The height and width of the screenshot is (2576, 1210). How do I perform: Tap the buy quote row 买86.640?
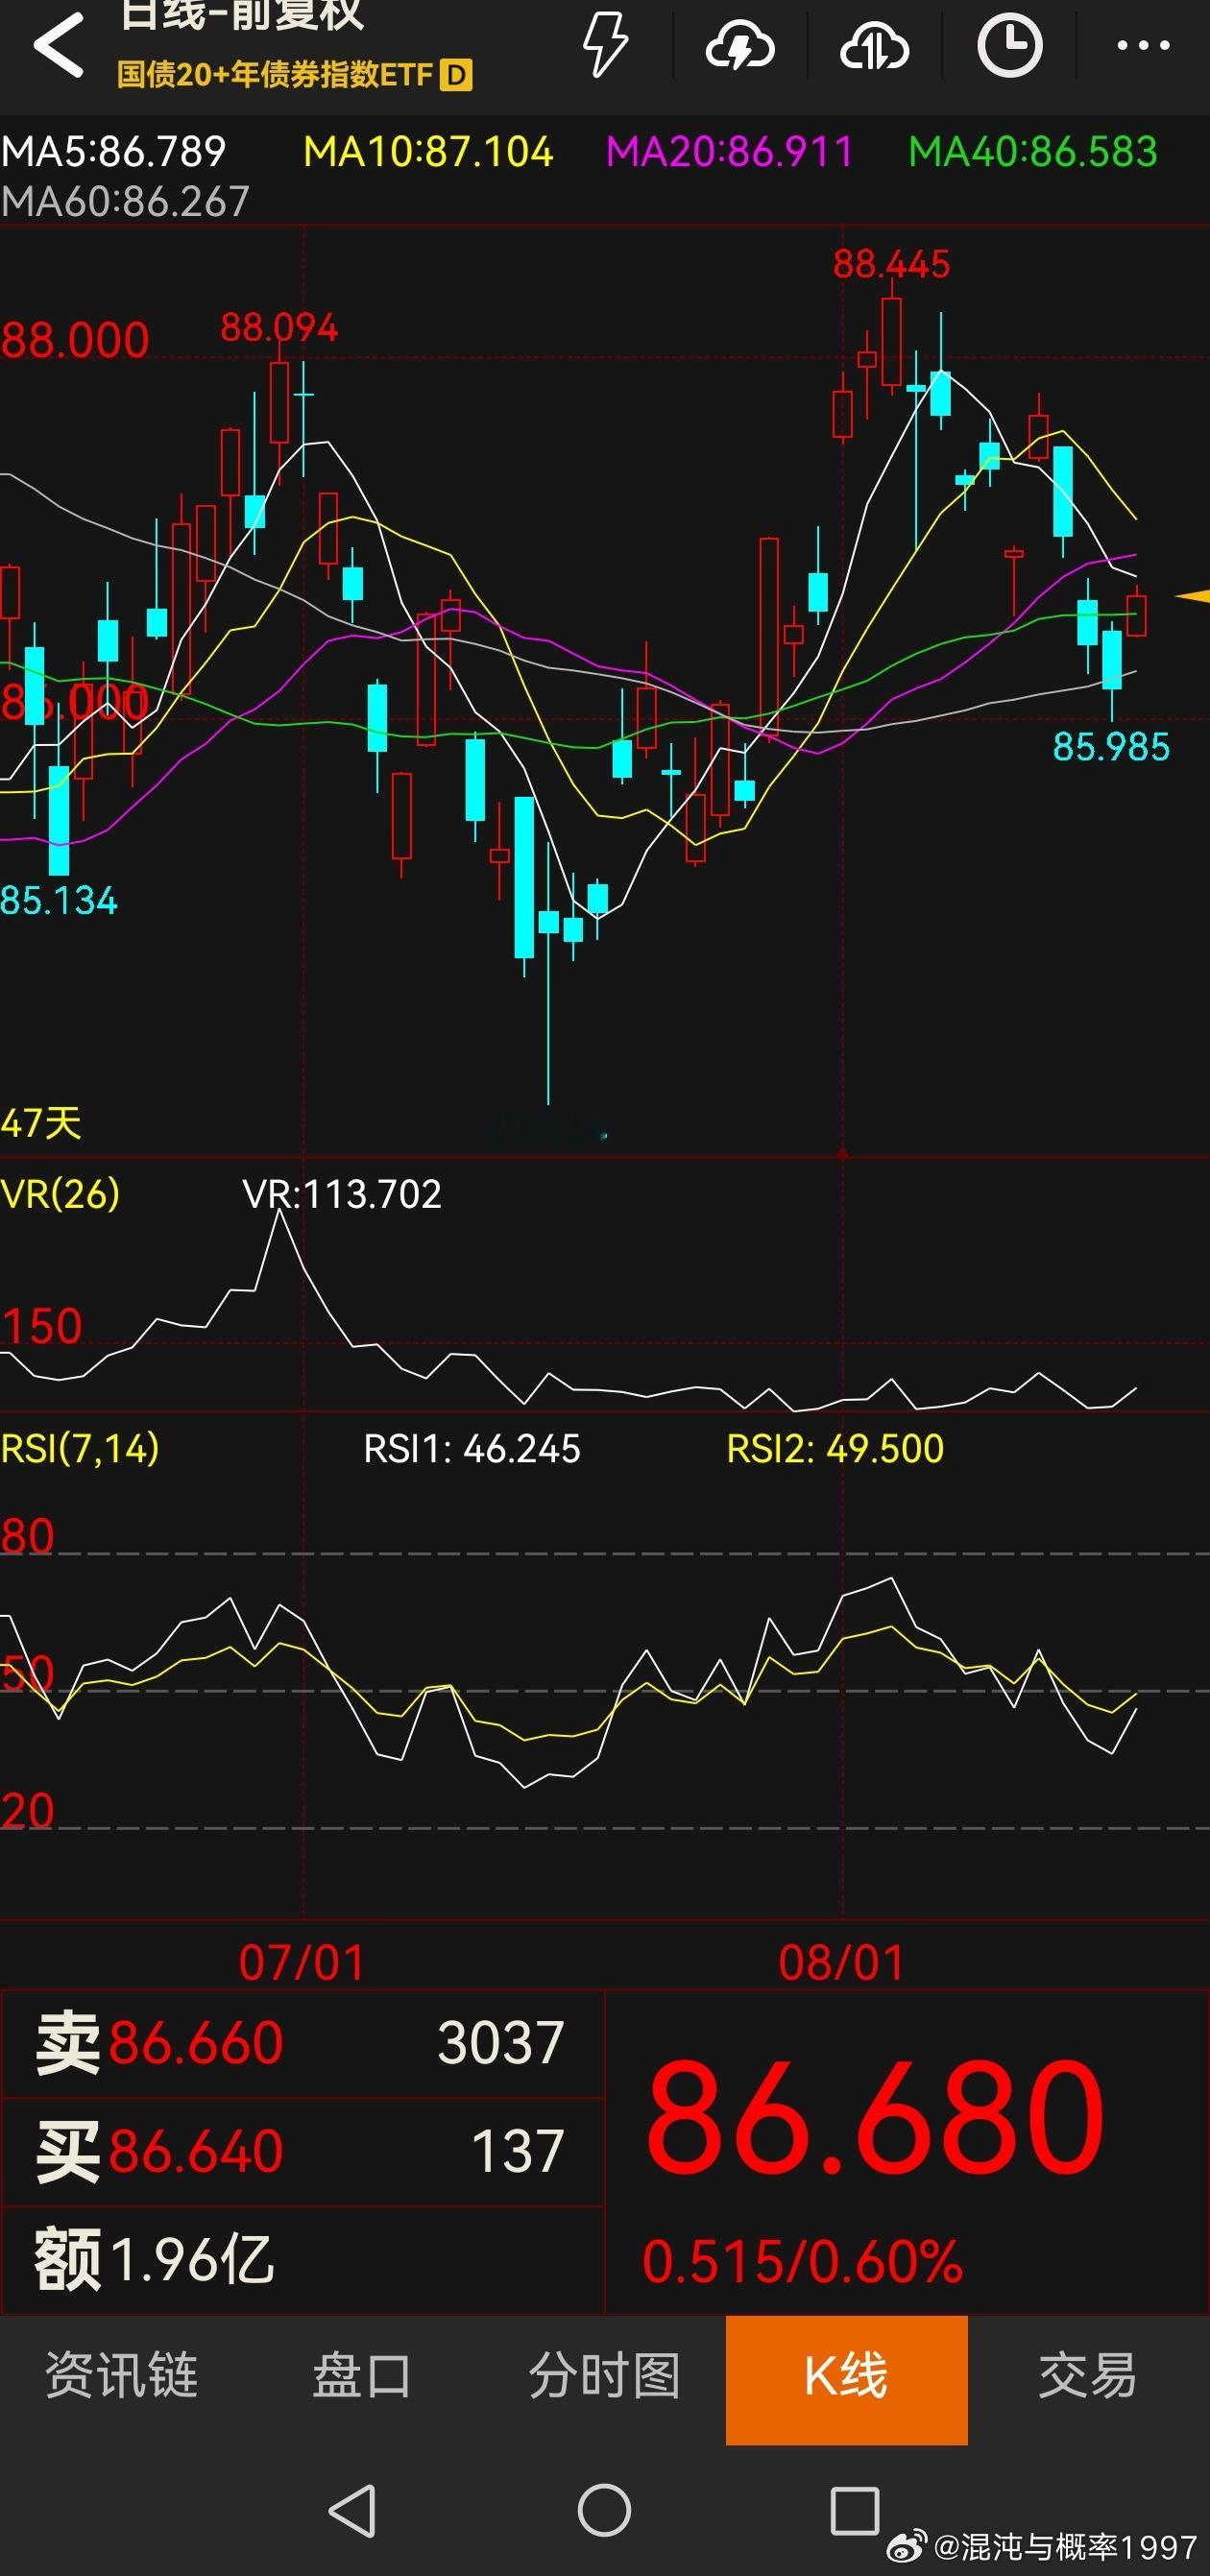[302, 2151]
